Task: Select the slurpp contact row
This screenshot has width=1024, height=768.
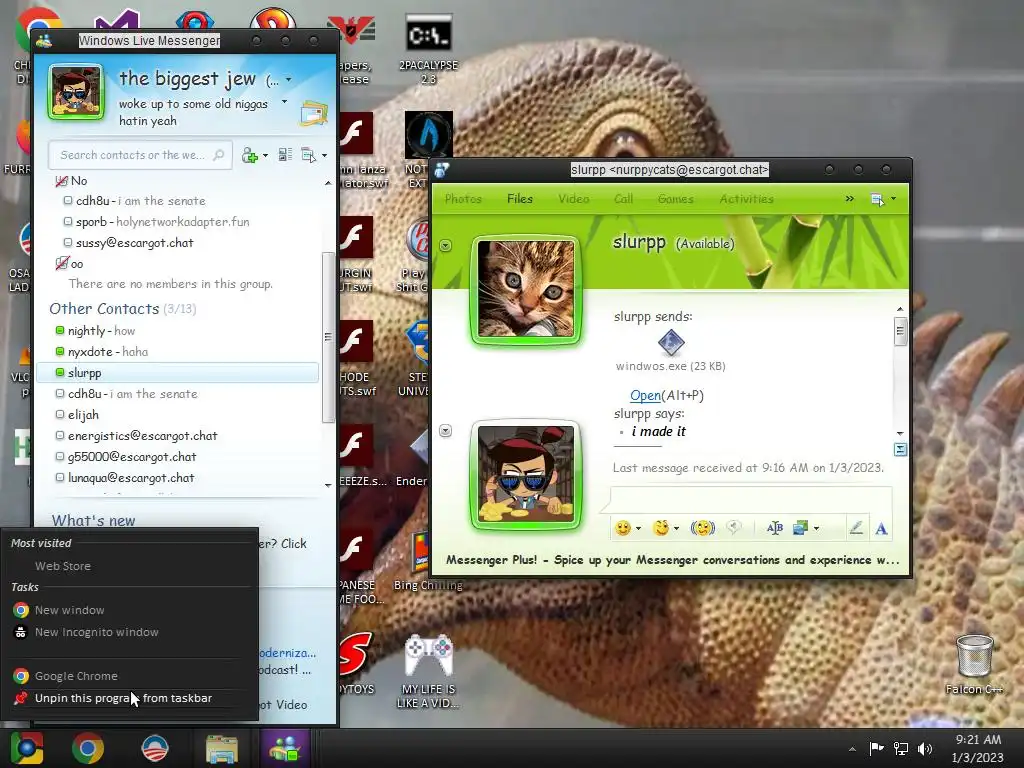Action: click(x=178, y=372)
